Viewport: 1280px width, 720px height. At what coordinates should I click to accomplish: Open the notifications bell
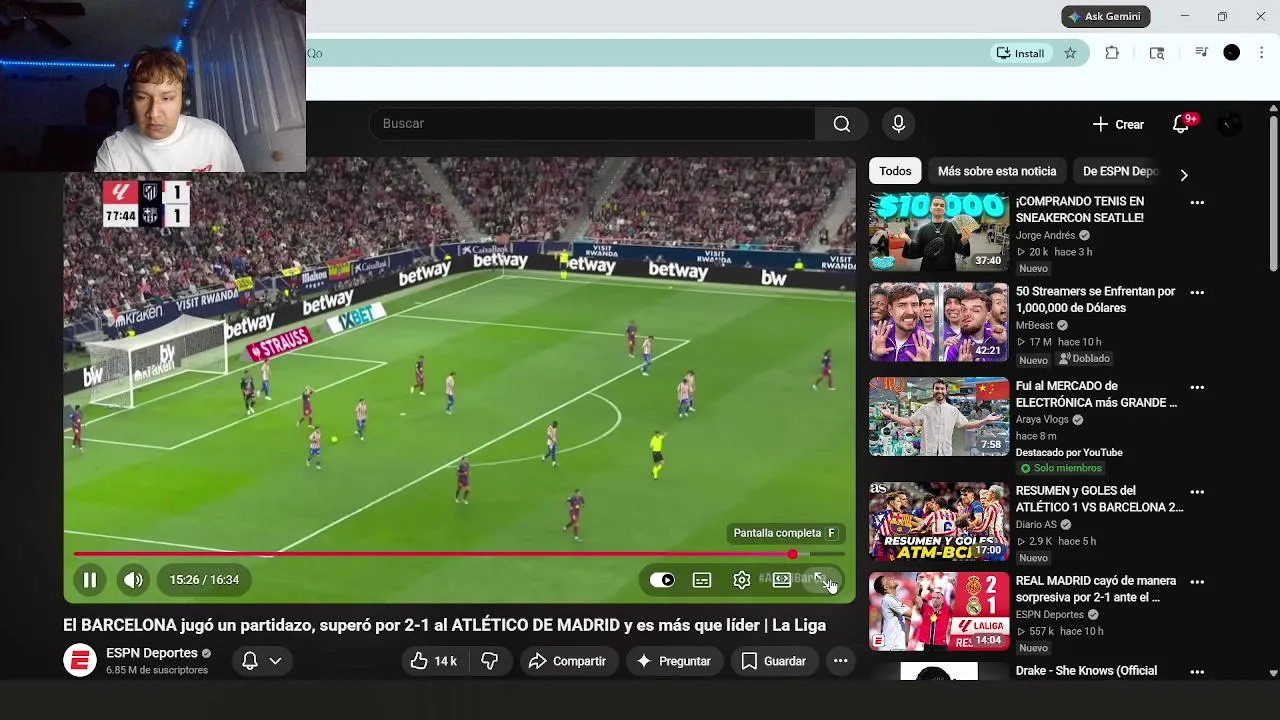[x=1181, y=125]
